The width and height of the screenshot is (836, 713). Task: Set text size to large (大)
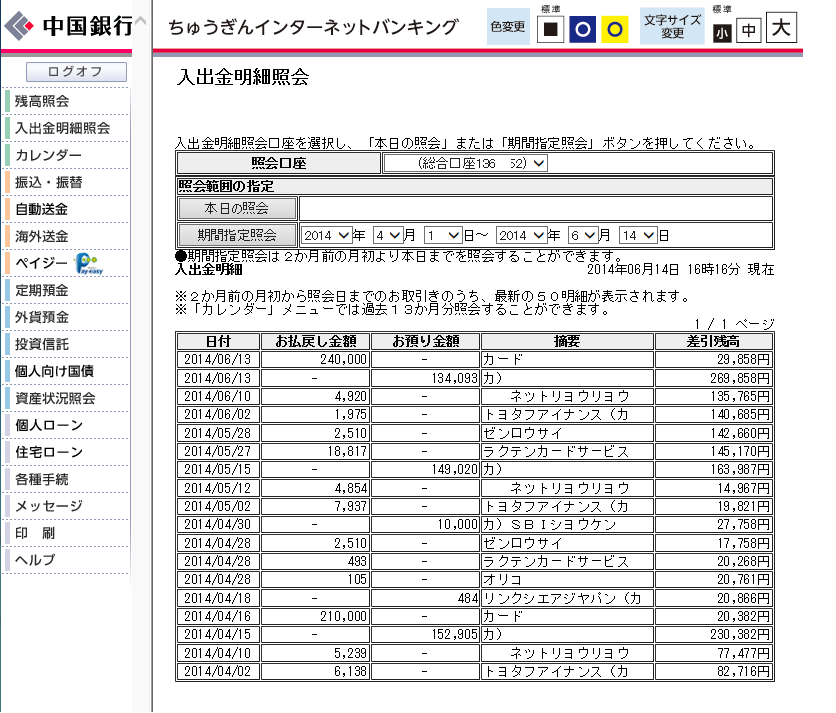[x=781, y=27]
